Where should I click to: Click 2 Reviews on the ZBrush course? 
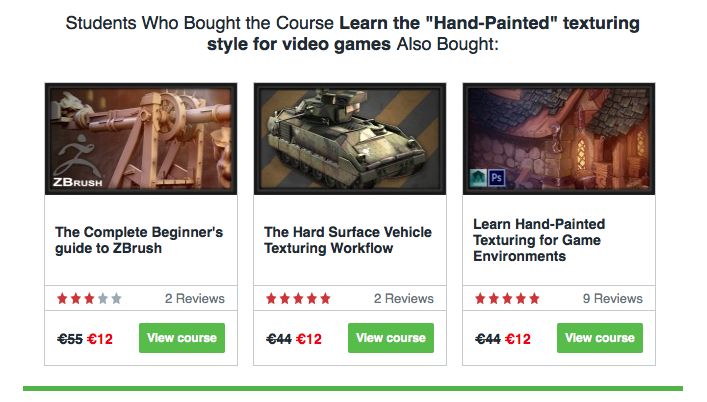pos(194,298)
